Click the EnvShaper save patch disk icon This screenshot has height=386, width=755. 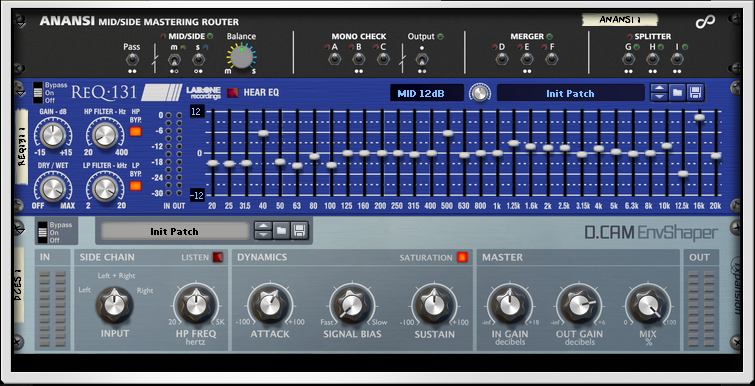(x=299, y=231)
